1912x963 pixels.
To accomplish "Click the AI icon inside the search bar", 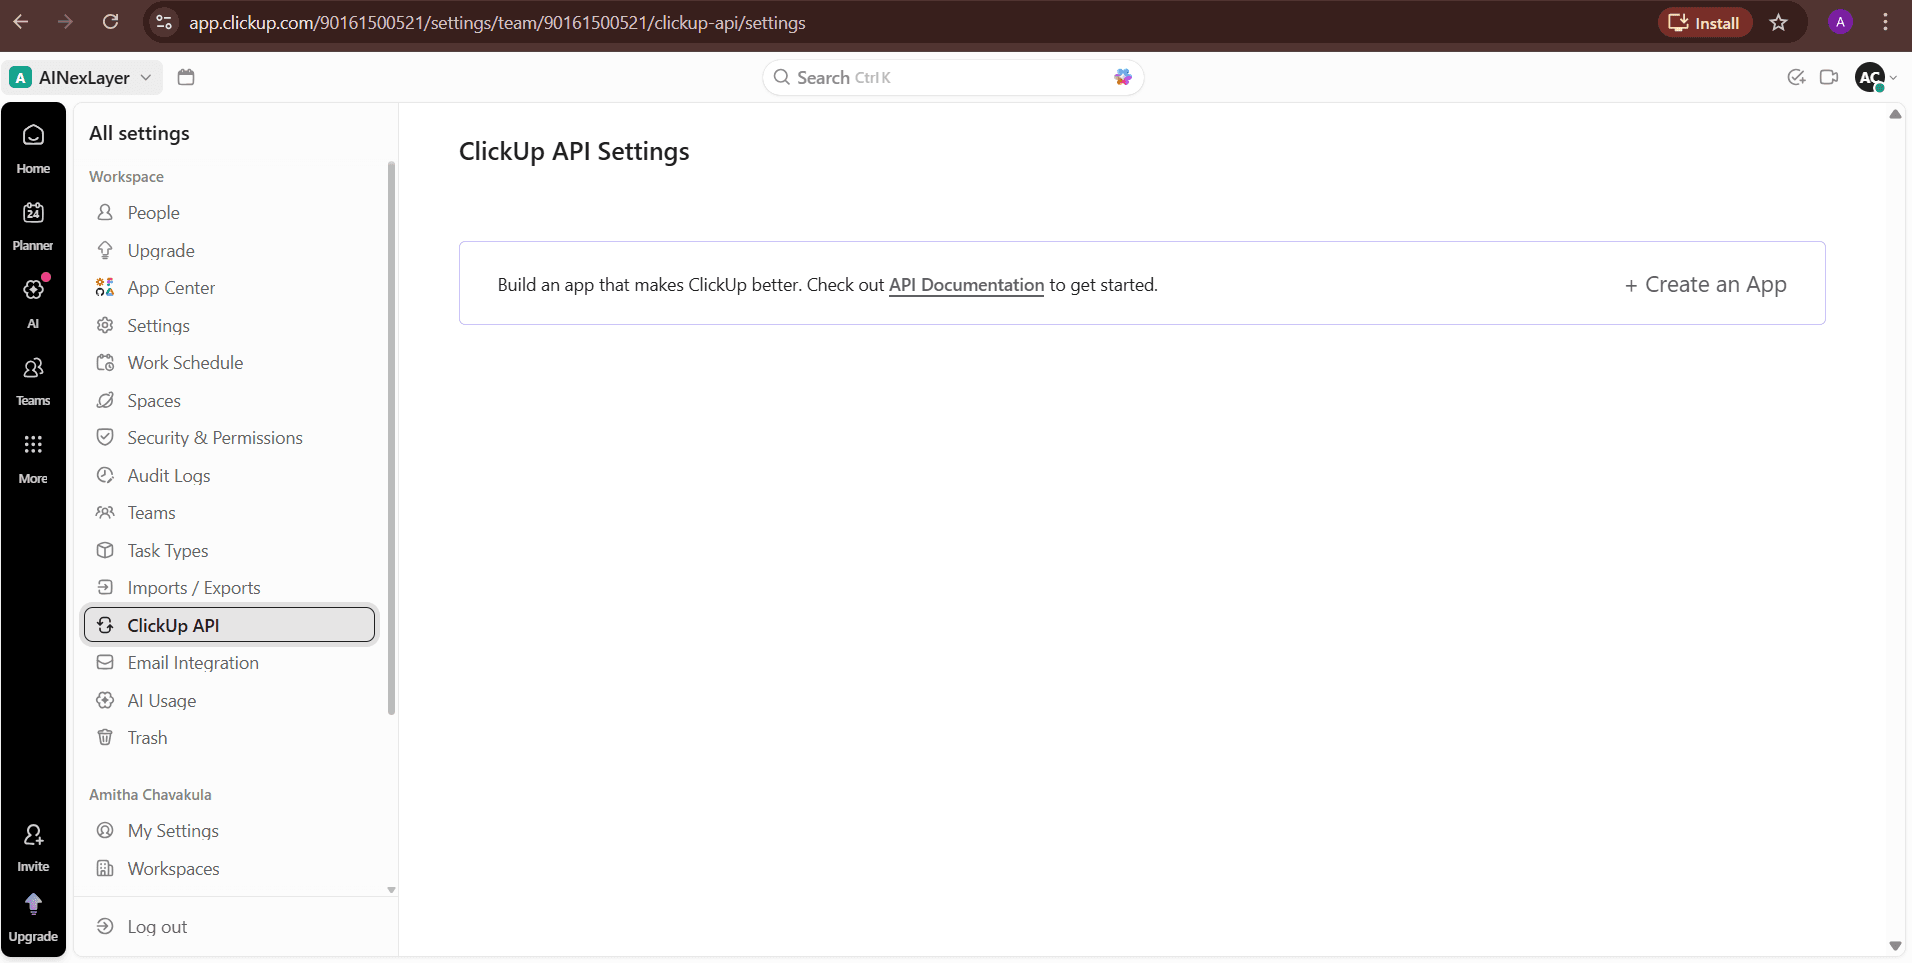I will (x=1122, y=77).
